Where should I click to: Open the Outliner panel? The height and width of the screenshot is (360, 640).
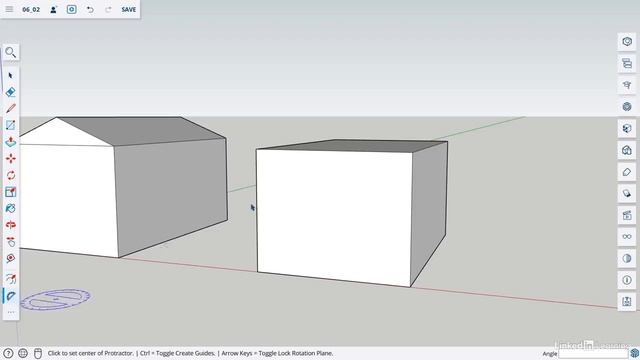tap(627, 63)
